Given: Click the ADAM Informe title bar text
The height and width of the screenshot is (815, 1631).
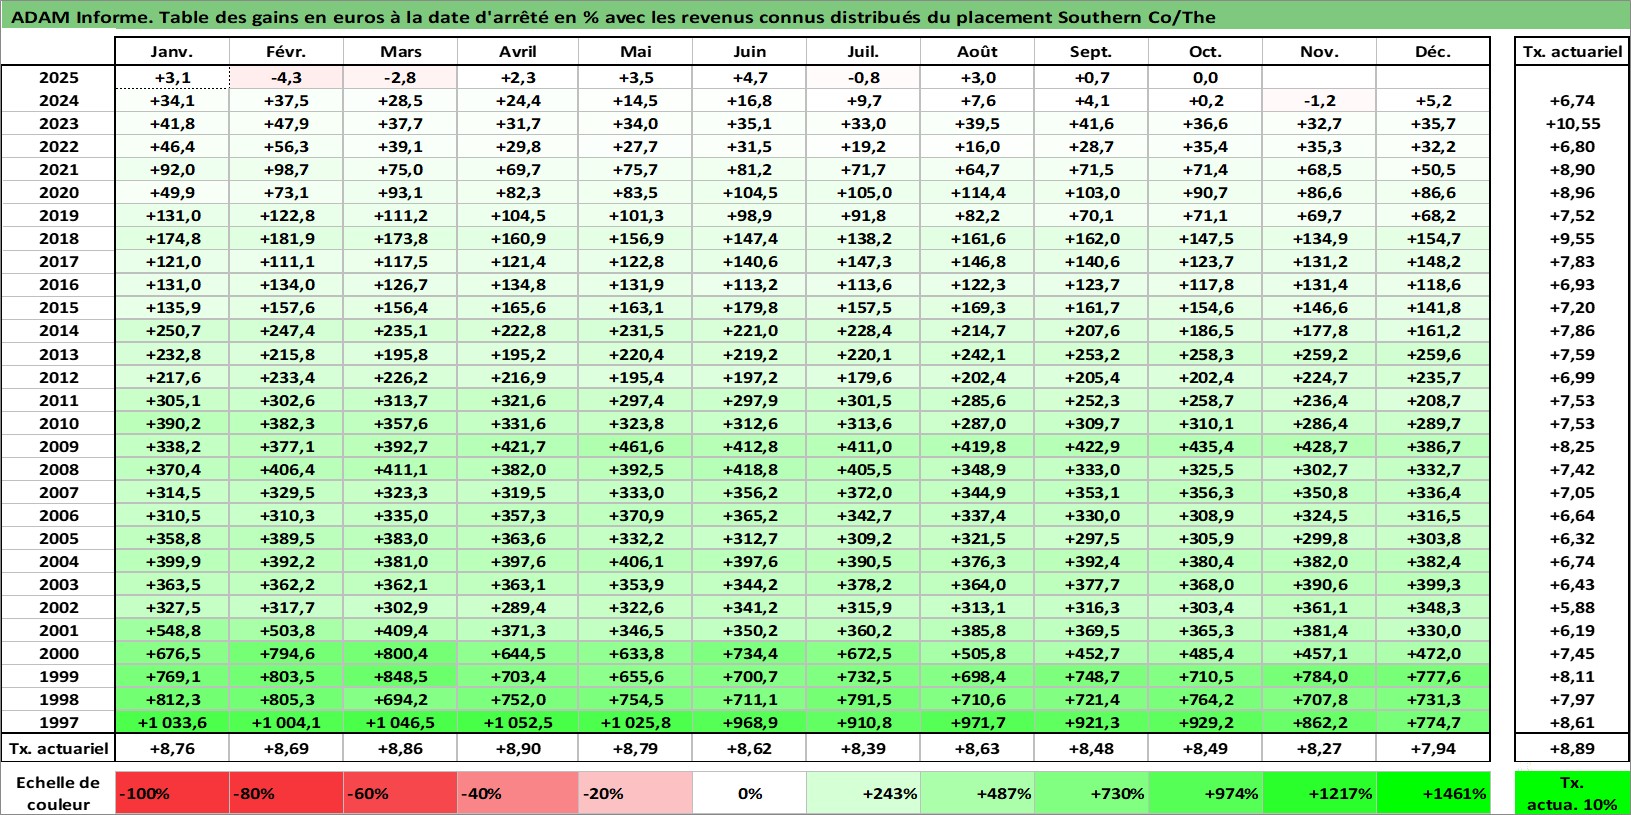Looking at the screenshot, I should coord(613,17).
